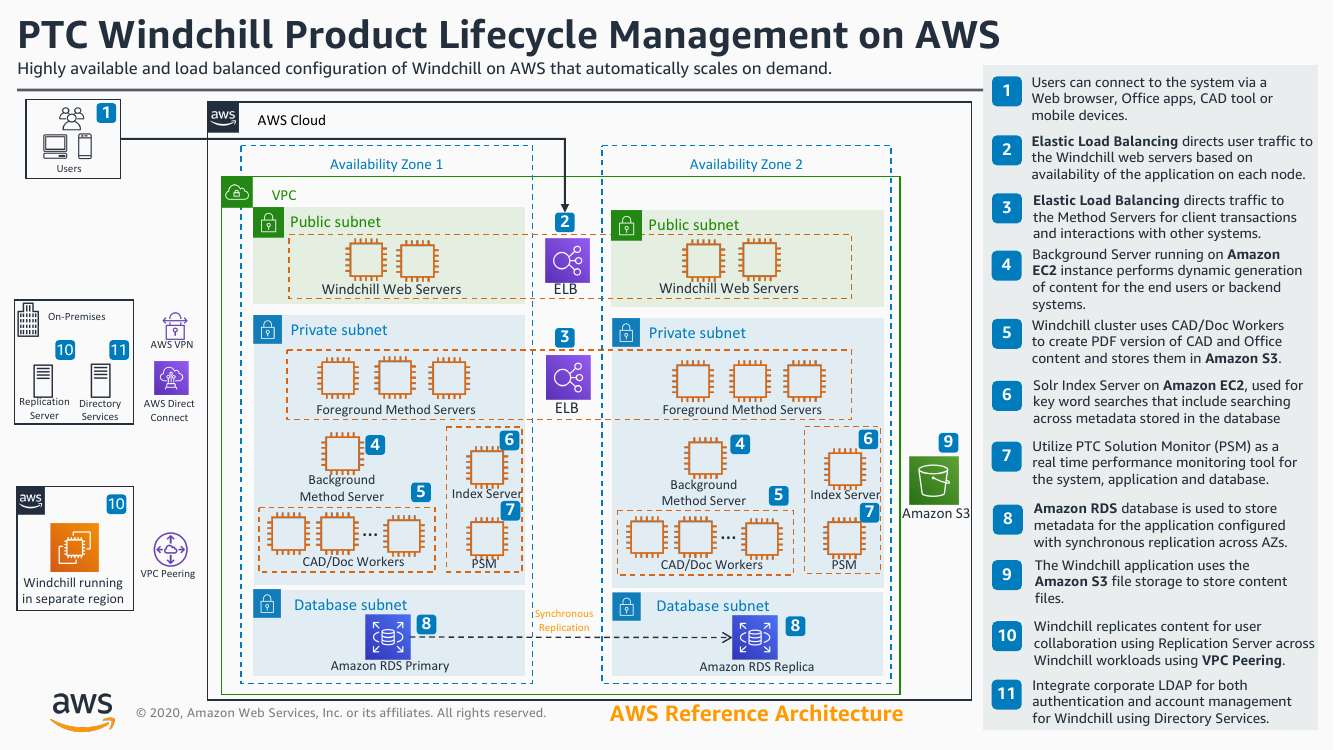
Task: Click the Amazon S3 bucket icon
Action: click(x=935, y=481)
